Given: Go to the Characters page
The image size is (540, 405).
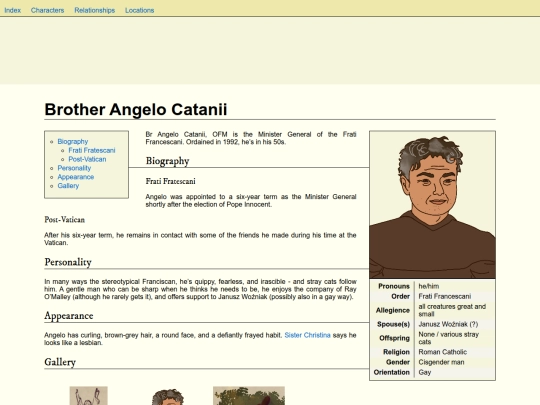Looking at the screenshot, I should tap(48, 10).
